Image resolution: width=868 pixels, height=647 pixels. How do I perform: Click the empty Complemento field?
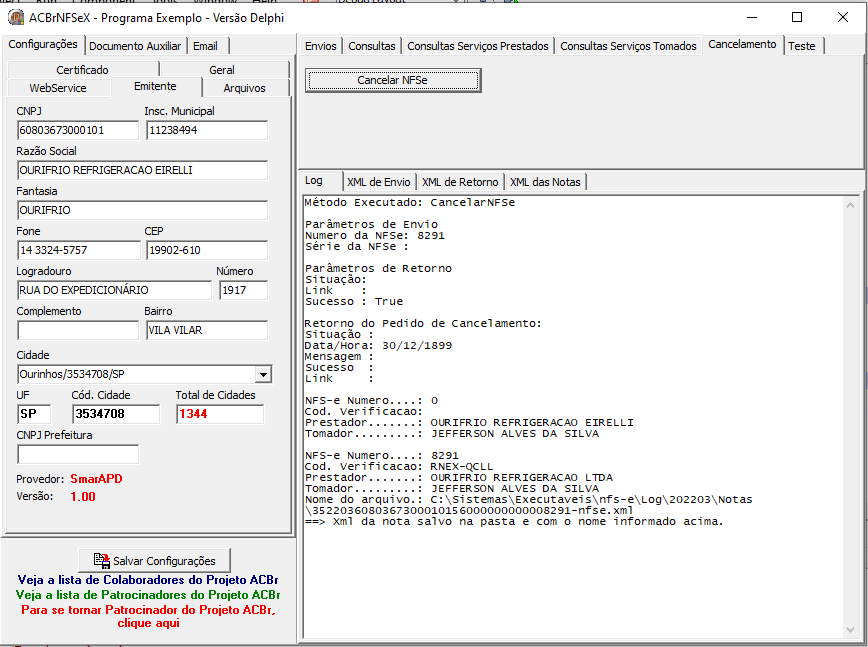point(78,330)
